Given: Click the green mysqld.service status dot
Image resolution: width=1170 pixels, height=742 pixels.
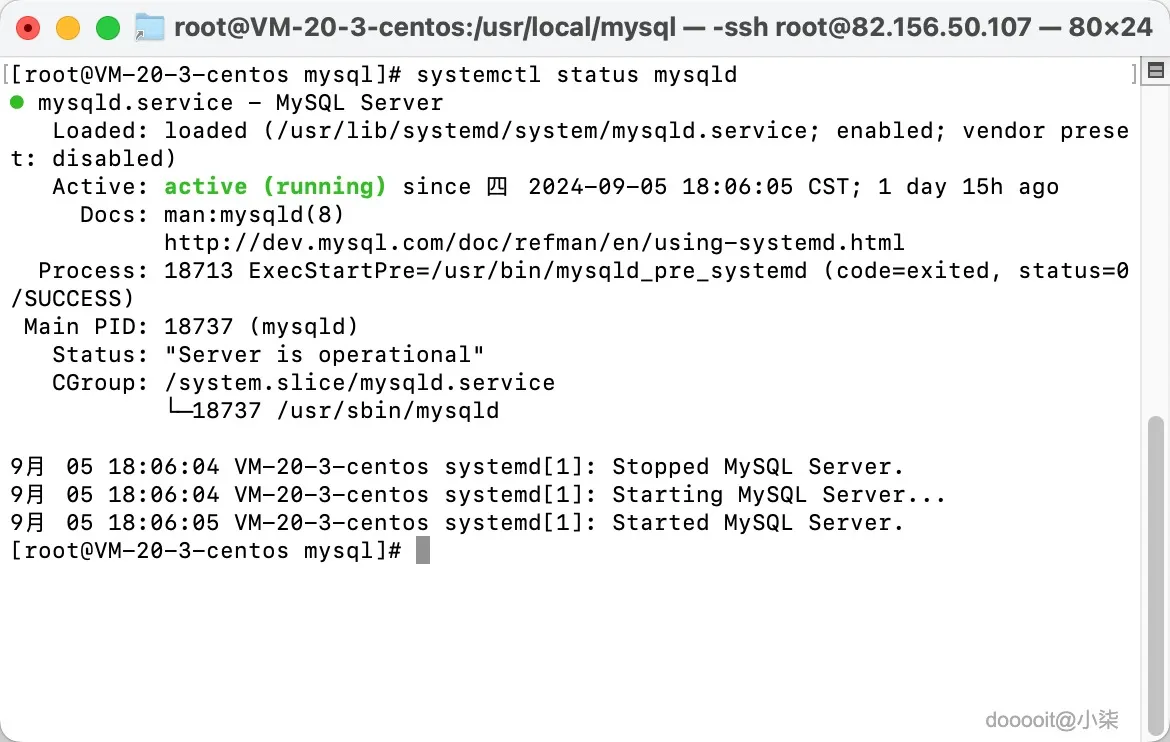Looking at the screenshot, I should pos(17,102).
